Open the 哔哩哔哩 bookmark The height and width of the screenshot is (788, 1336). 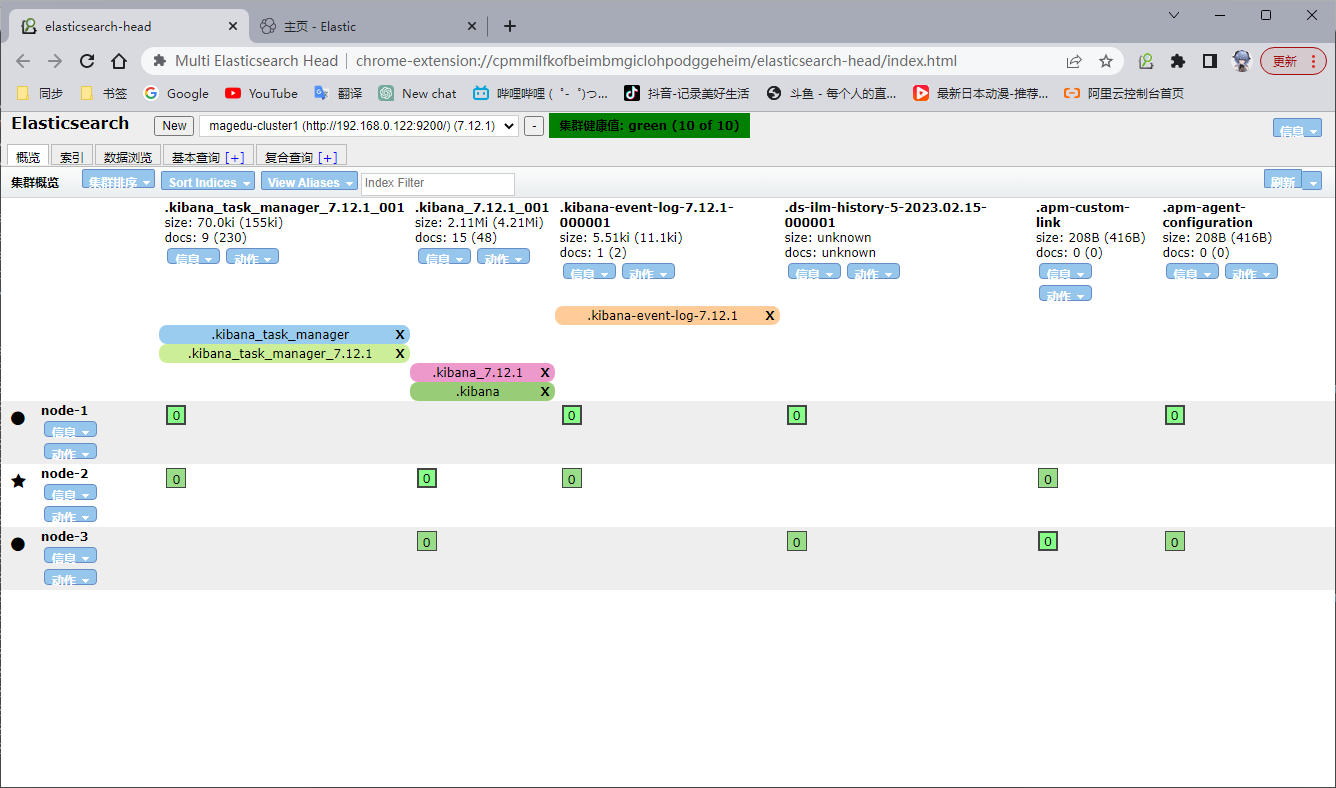pyautogui.click(x=540, y=93)
